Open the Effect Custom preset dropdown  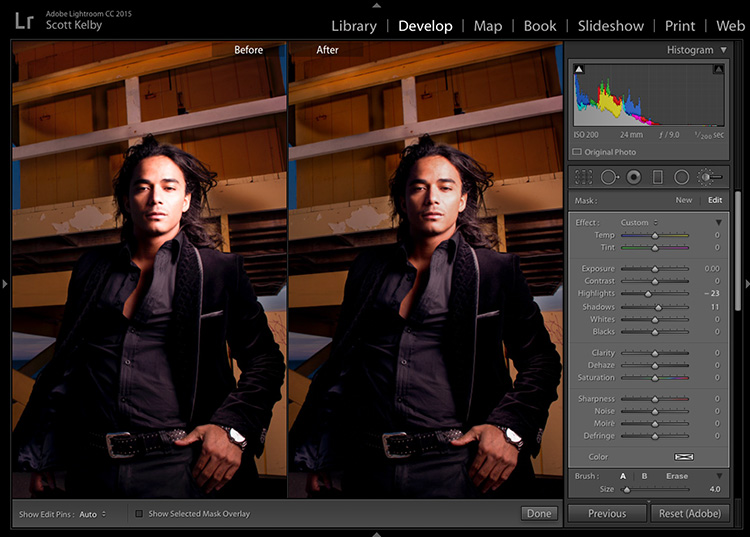click(x=639, y=222)
